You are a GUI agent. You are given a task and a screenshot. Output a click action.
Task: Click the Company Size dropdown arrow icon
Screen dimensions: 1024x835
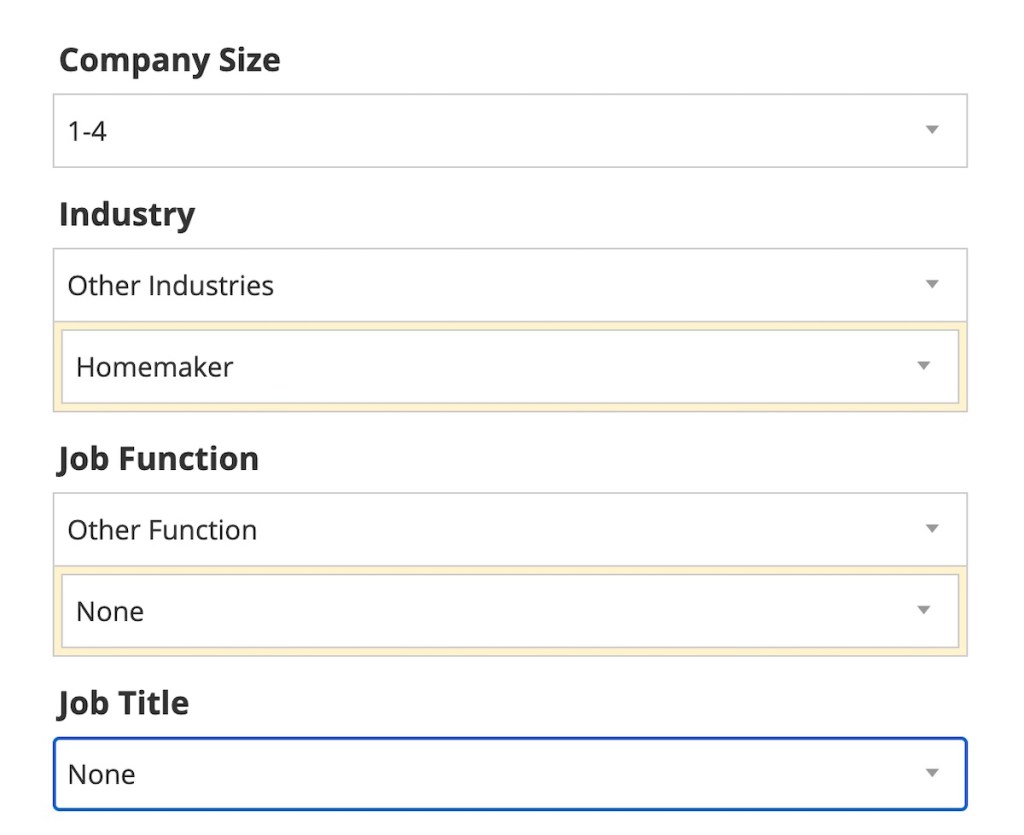(932, 130)
